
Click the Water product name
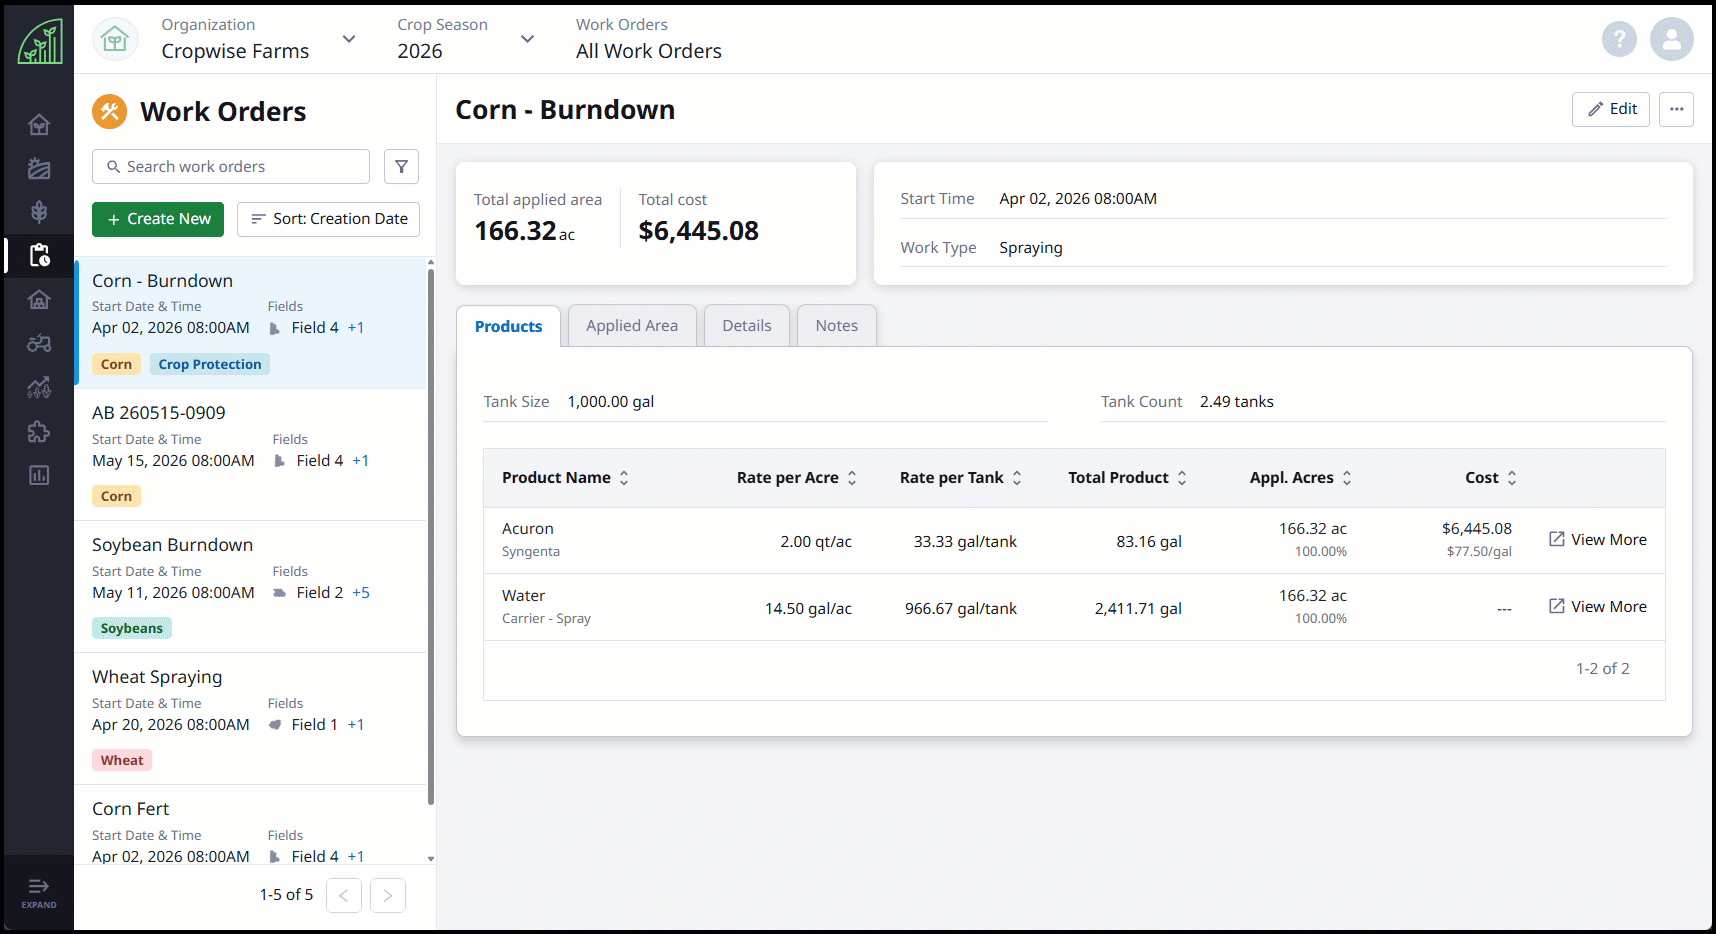pos(524,596)
